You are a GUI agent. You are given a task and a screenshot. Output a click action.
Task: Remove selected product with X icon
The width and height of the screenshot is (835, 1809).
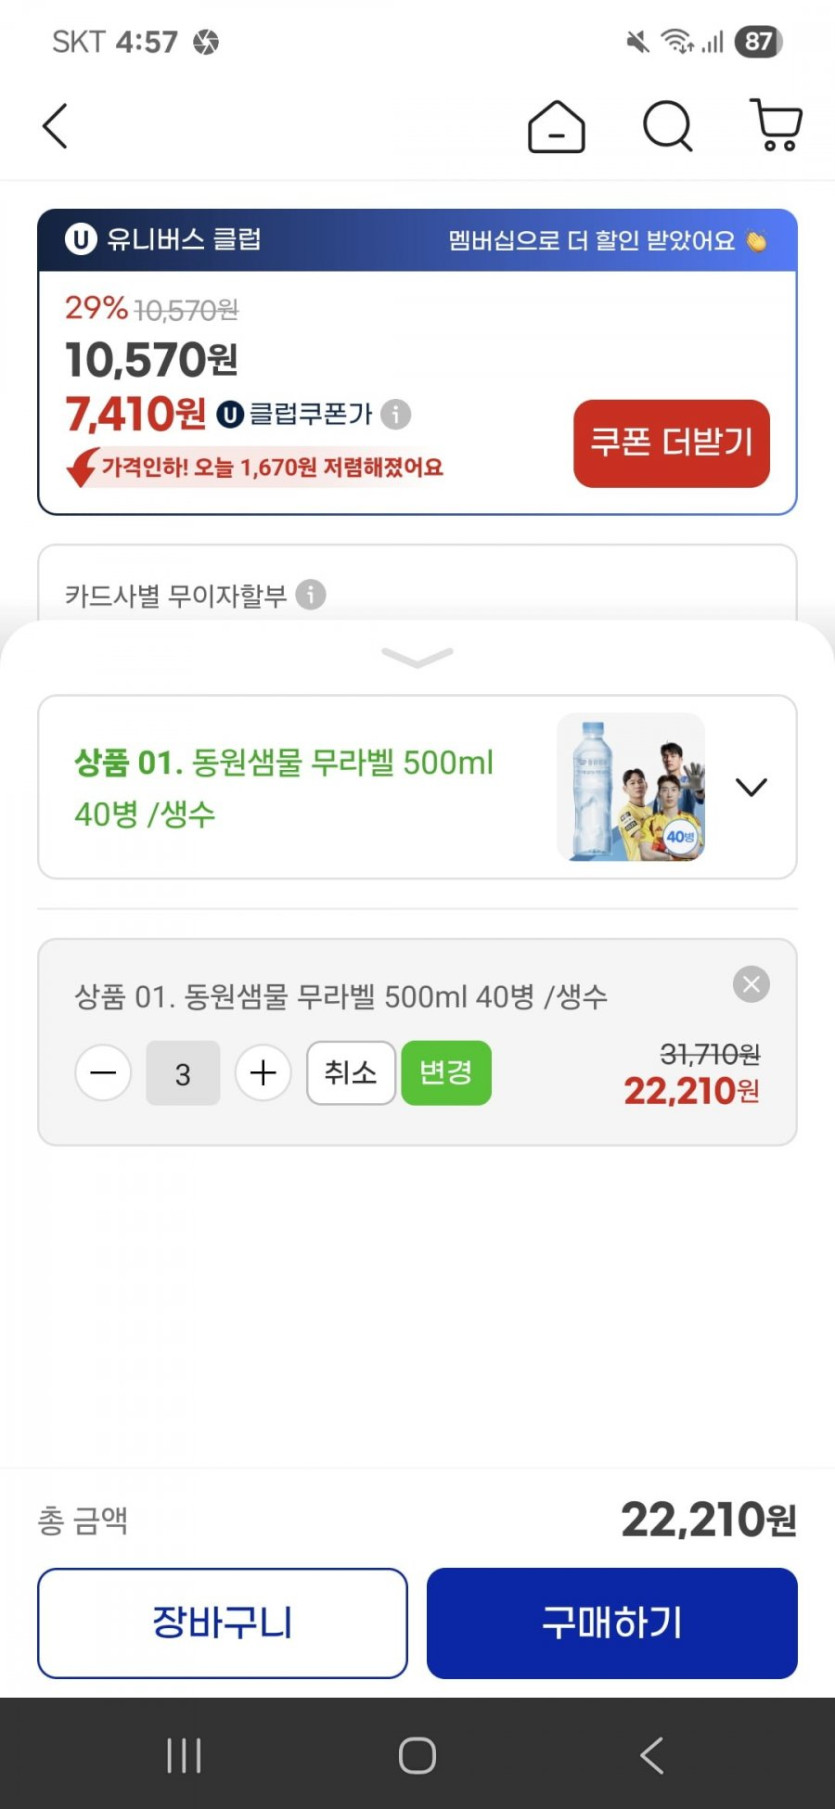751,985
